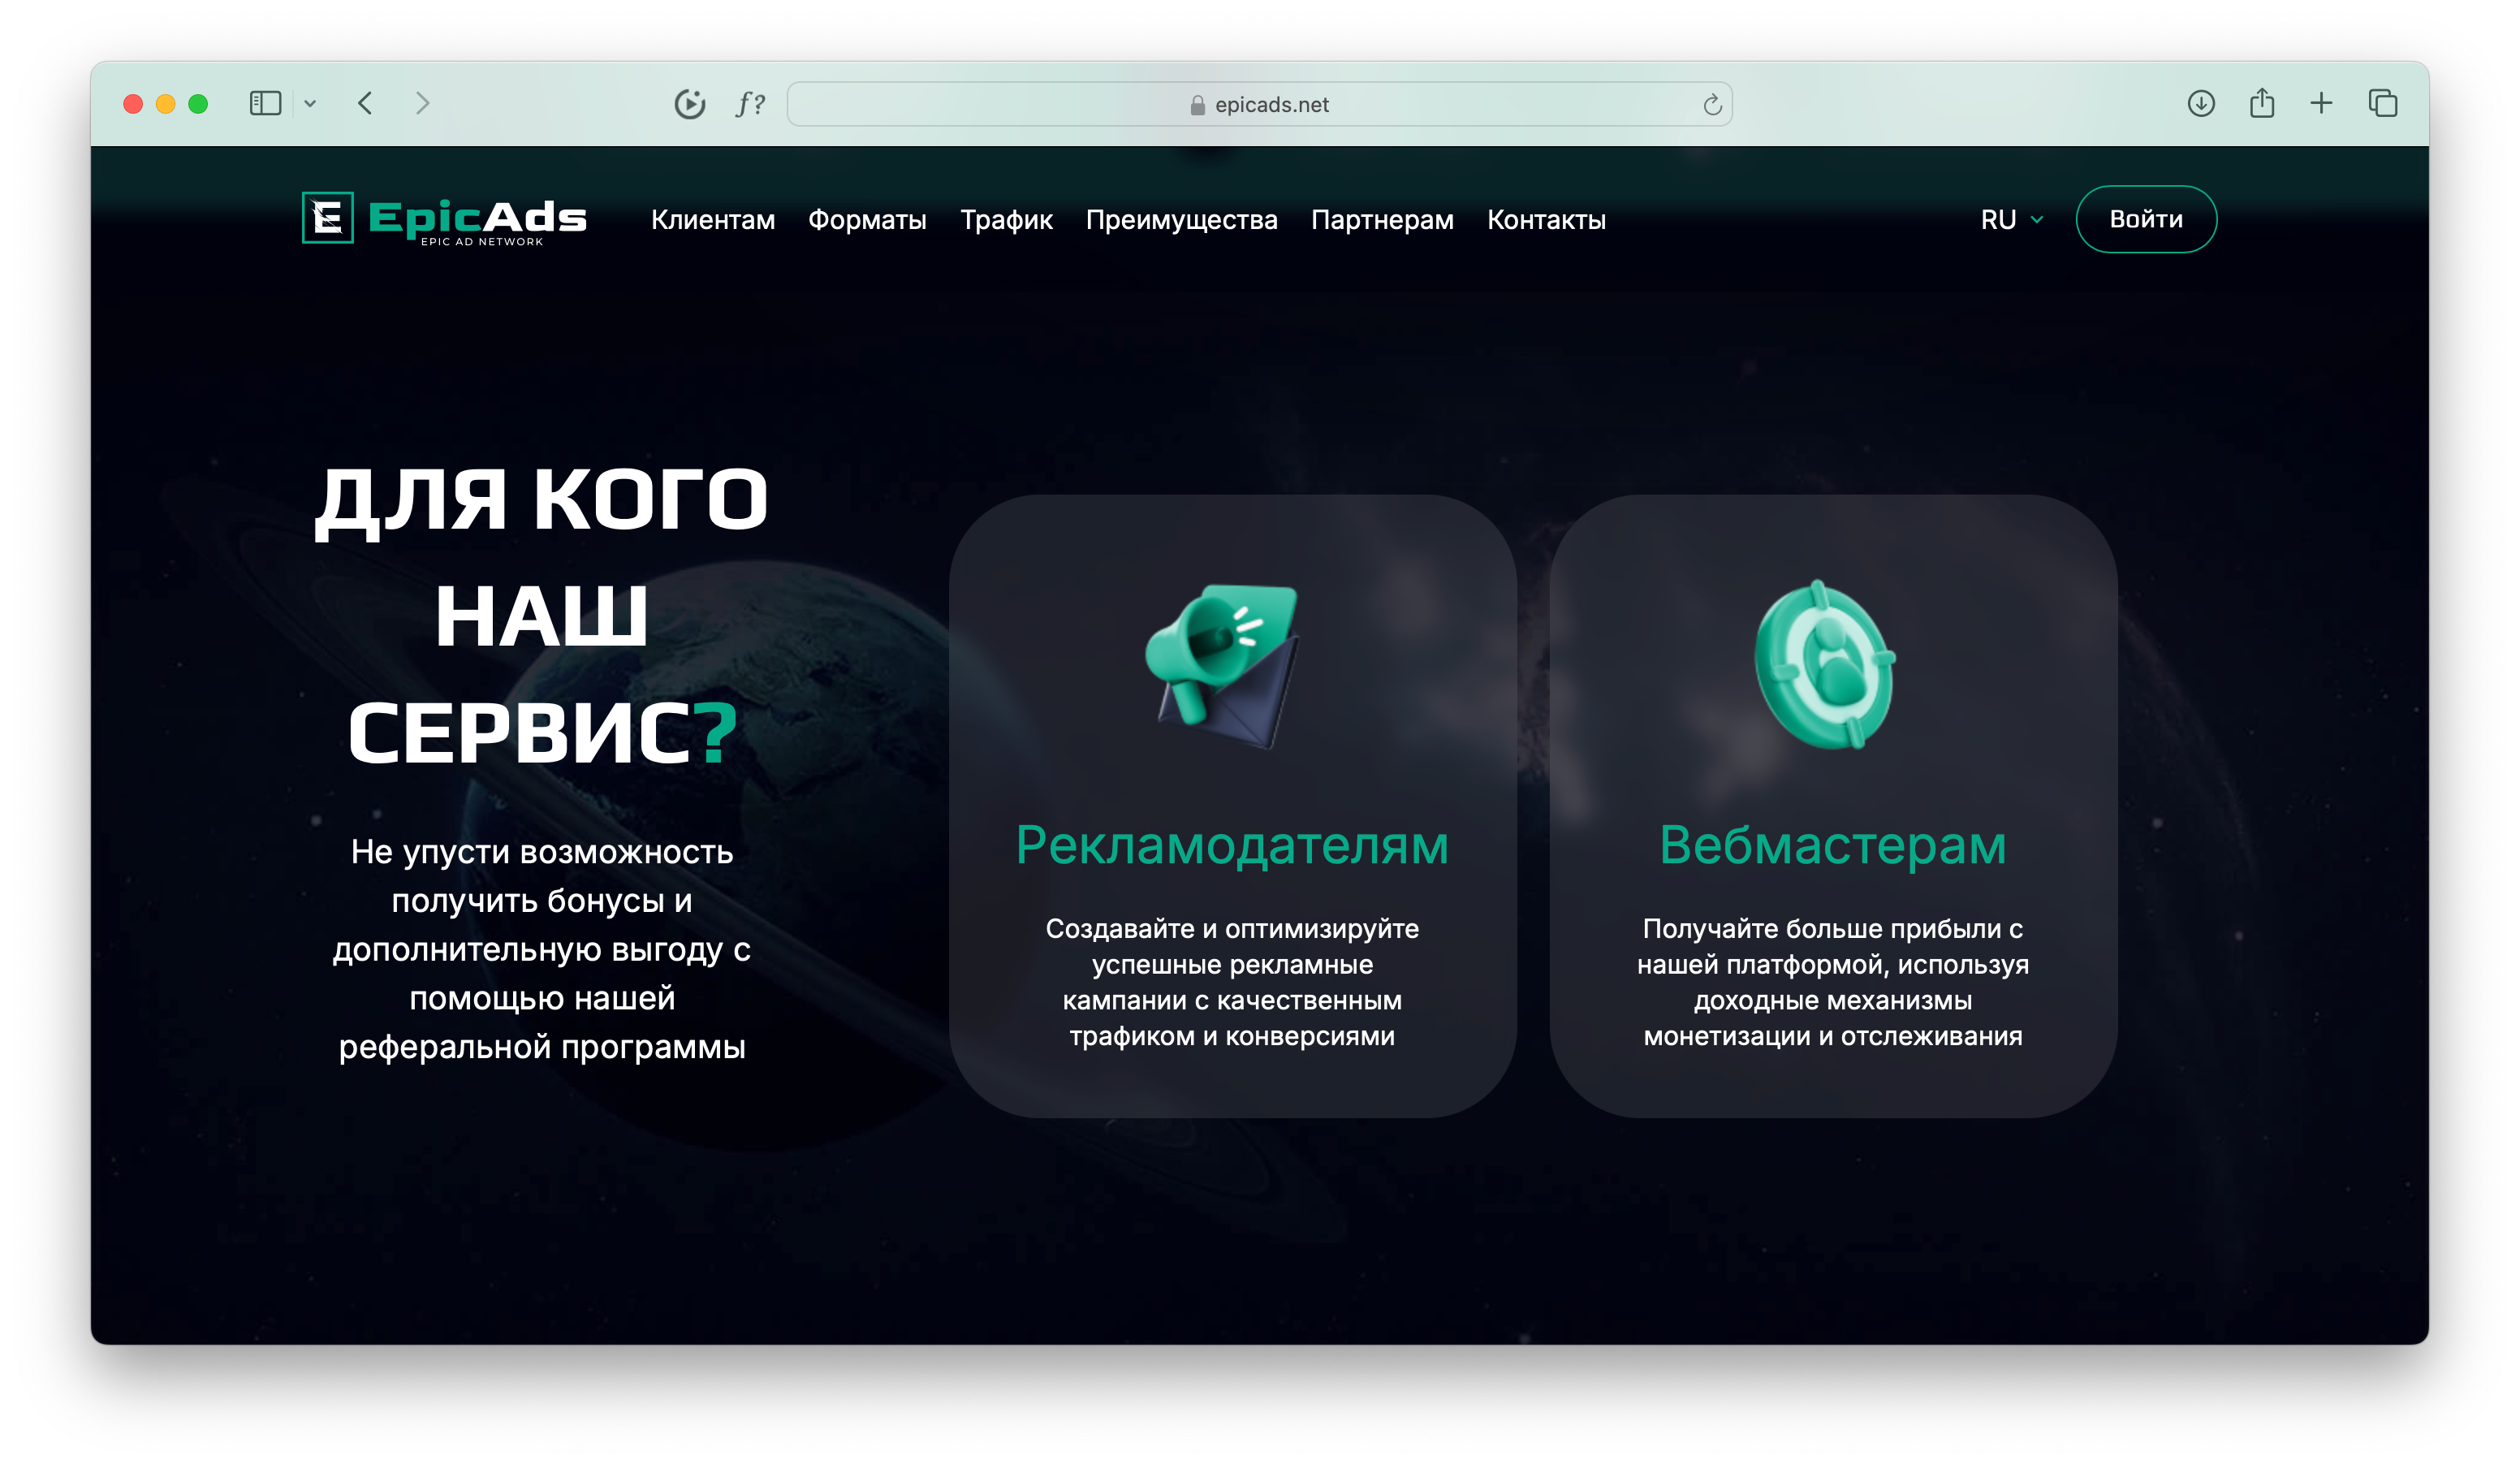Screen dimensions: 2520x1465
Task: Toggle the Safari sidebar
Action: [x=265, y=103]
